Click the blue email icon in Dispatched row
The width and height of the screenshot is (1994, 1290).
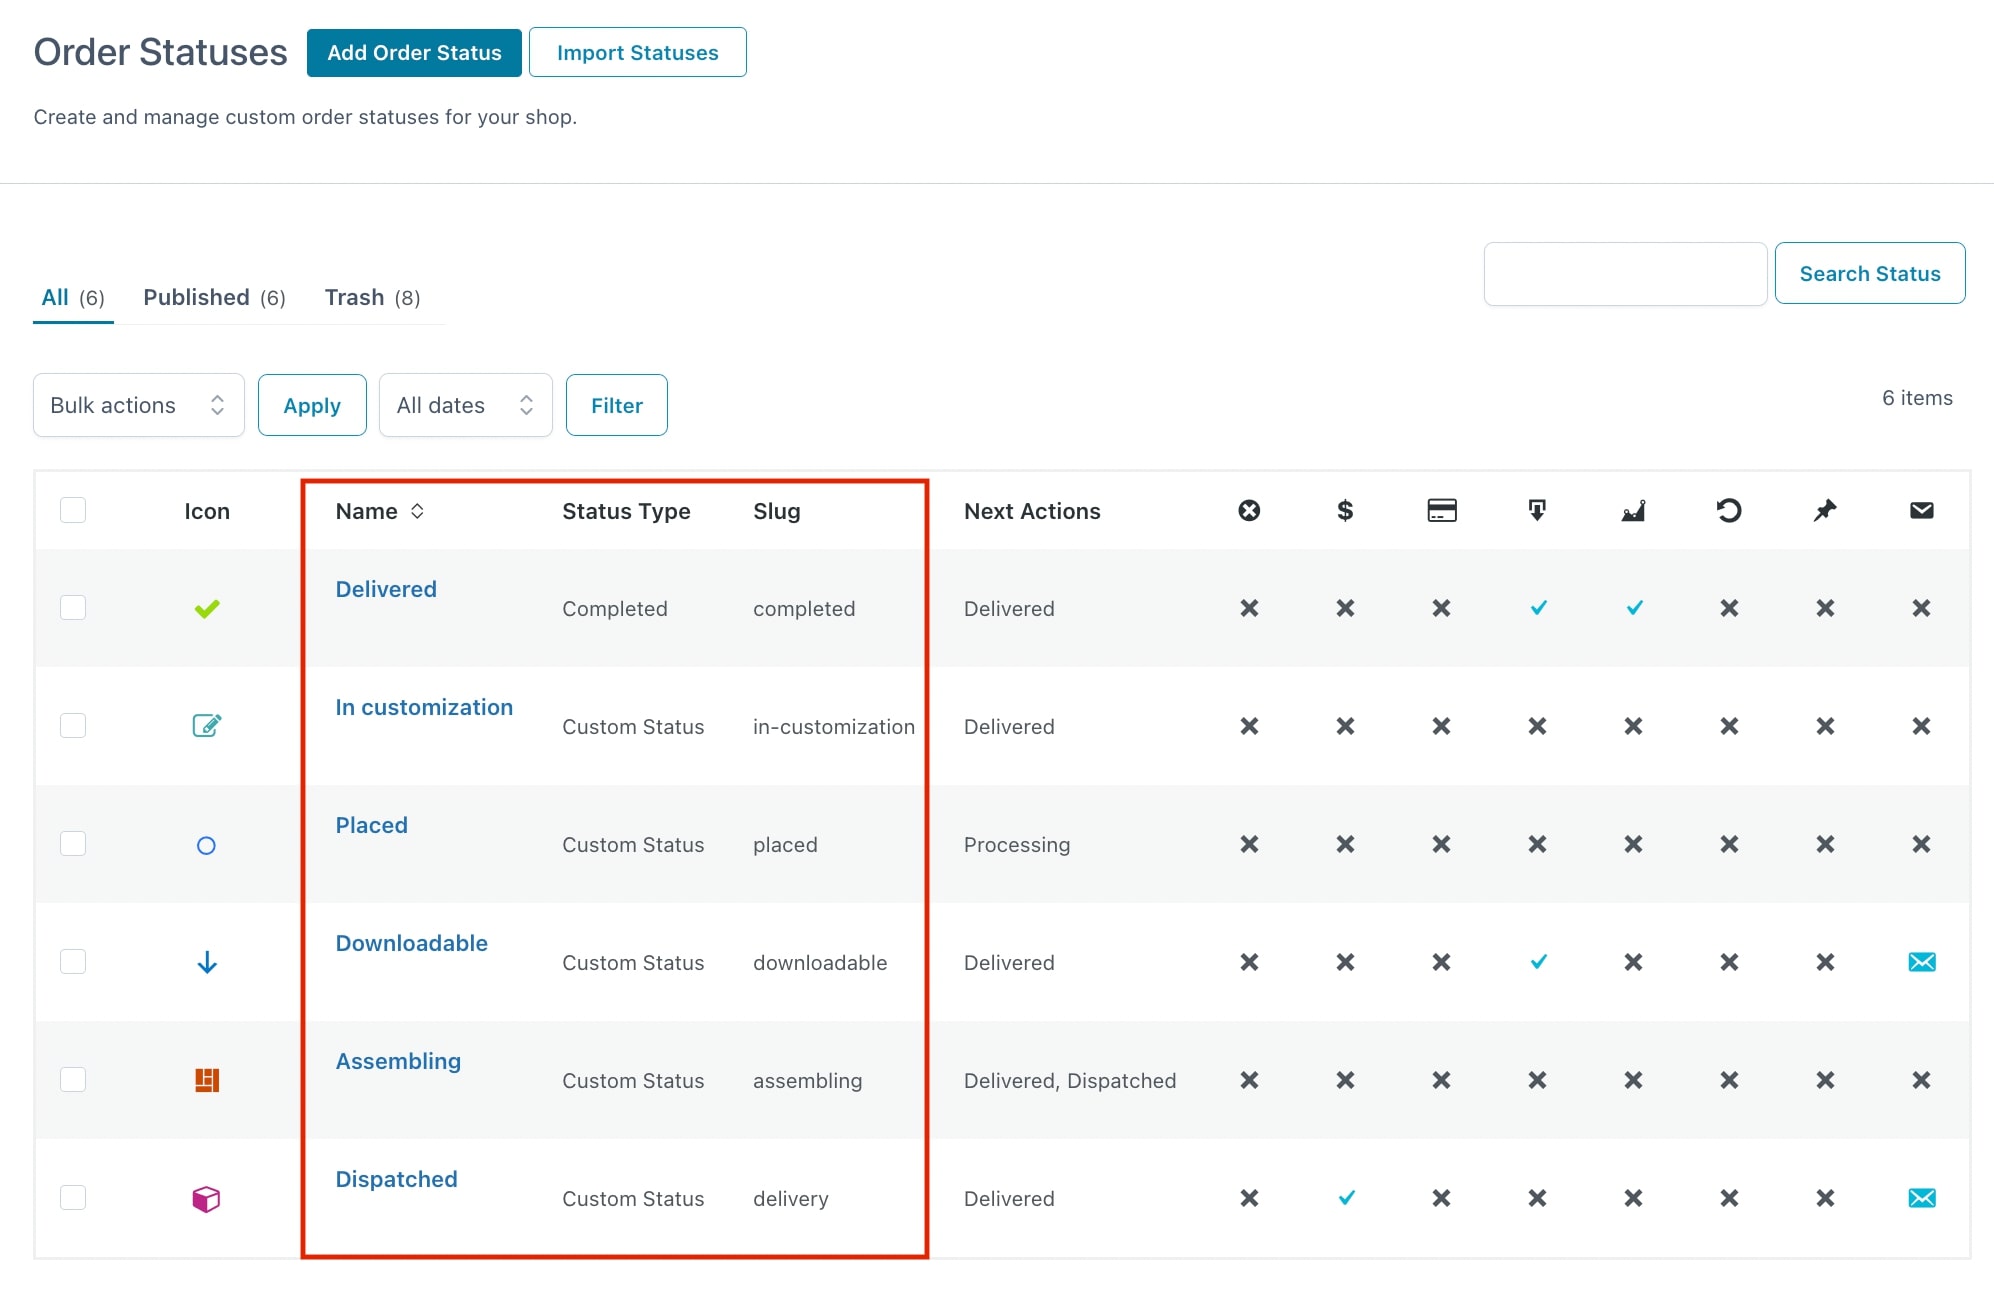pyautogui.click(x=1922, y=1198)
